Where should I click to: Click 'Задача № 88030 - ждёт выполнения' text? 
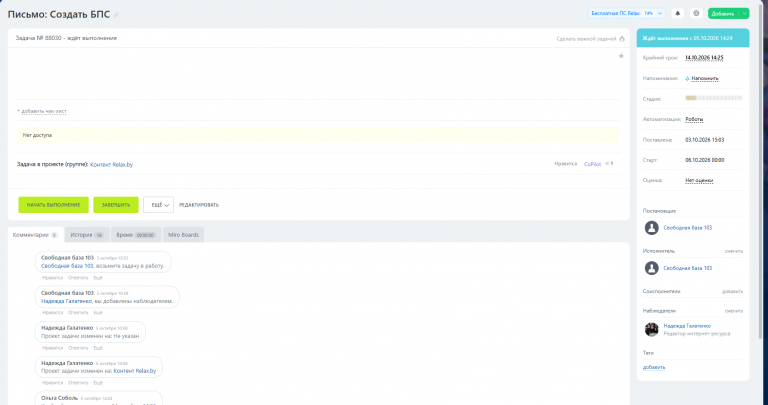(66, 38)
